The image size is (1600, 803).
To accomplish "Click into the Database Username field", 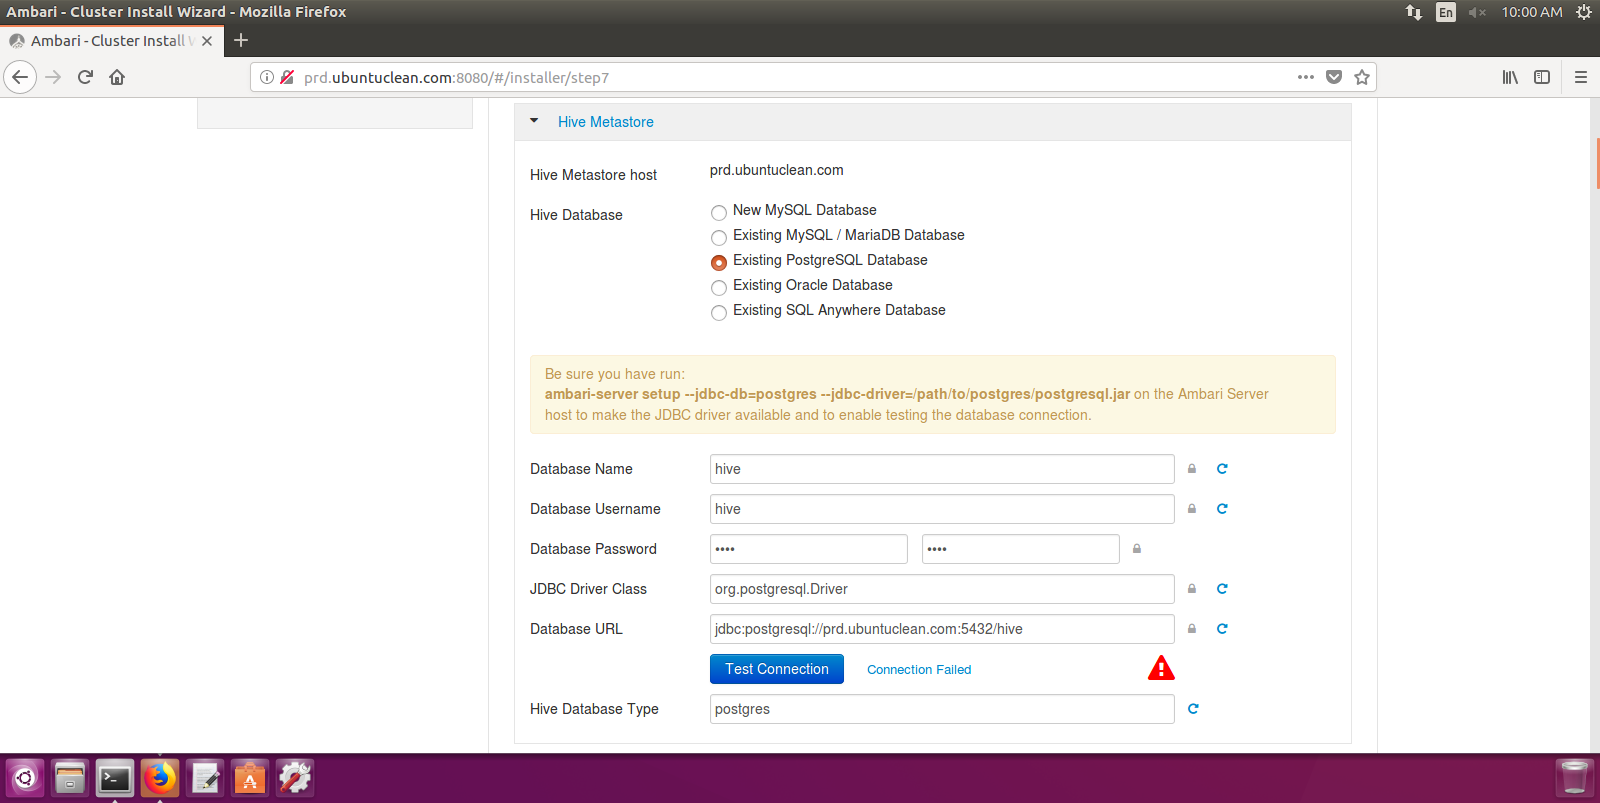I will (942, 509).
